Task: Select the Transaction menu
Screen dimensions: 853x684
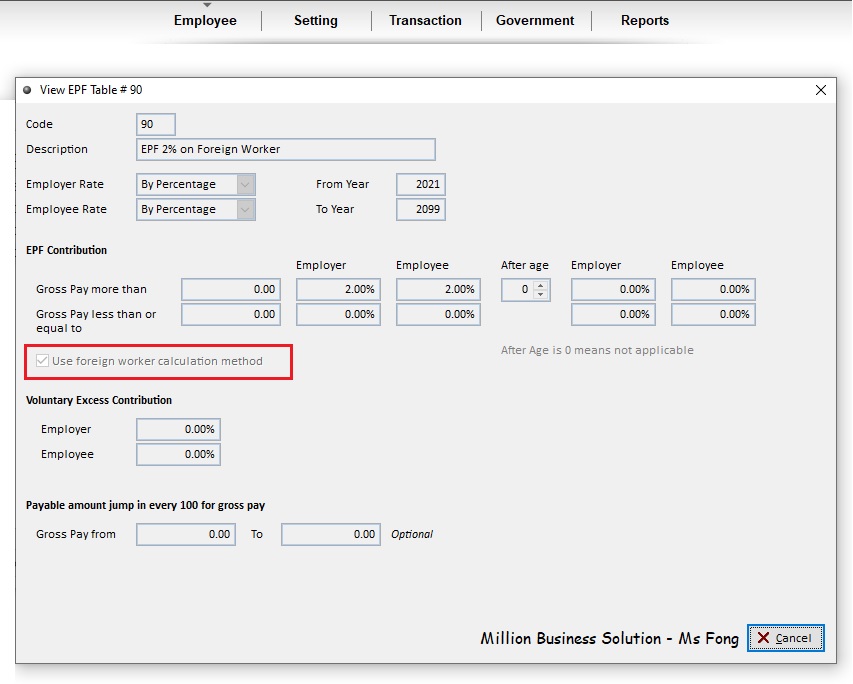Action: 425,21
